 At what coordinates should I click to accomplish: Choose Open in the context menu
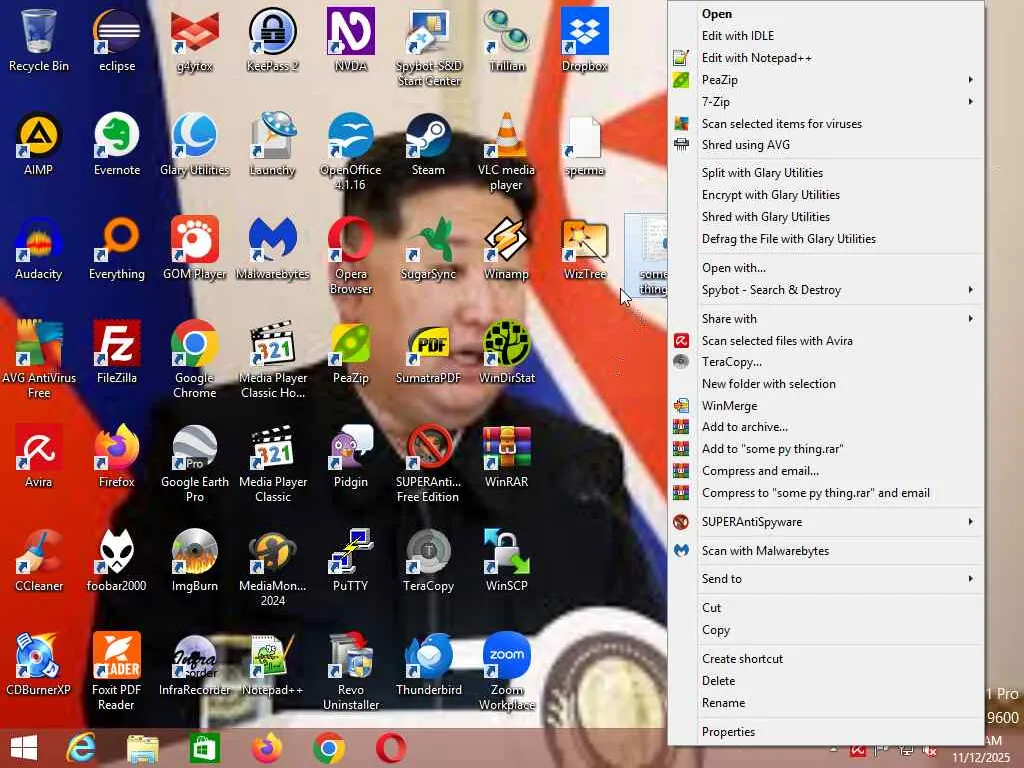point(825,14)
